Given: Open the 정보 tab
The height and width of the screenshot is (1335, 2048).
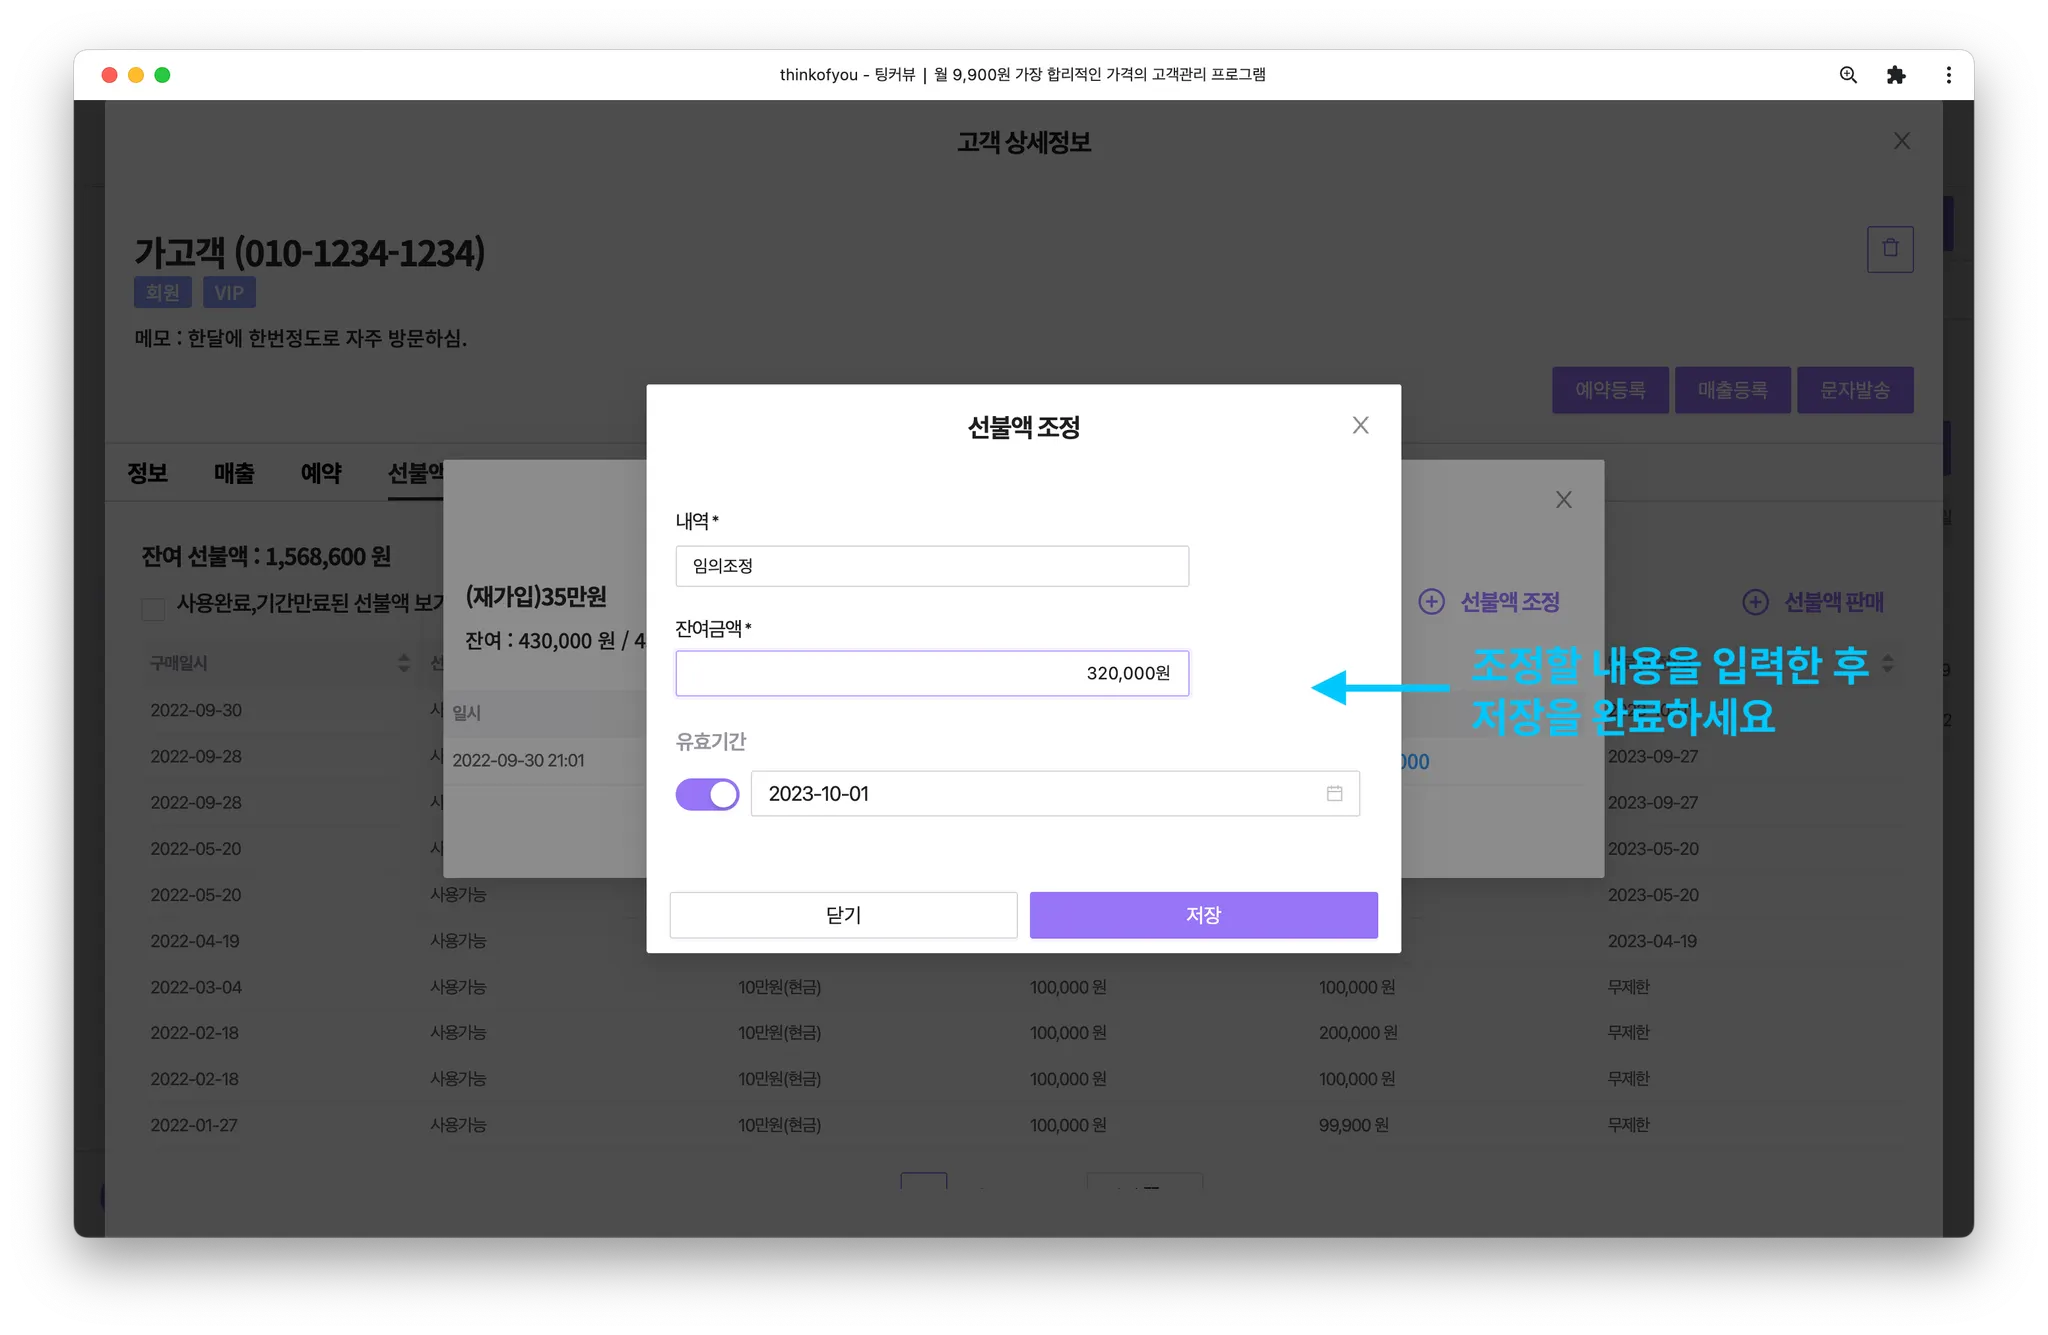Looking at the screenshot, I should [x=147, y=473].
